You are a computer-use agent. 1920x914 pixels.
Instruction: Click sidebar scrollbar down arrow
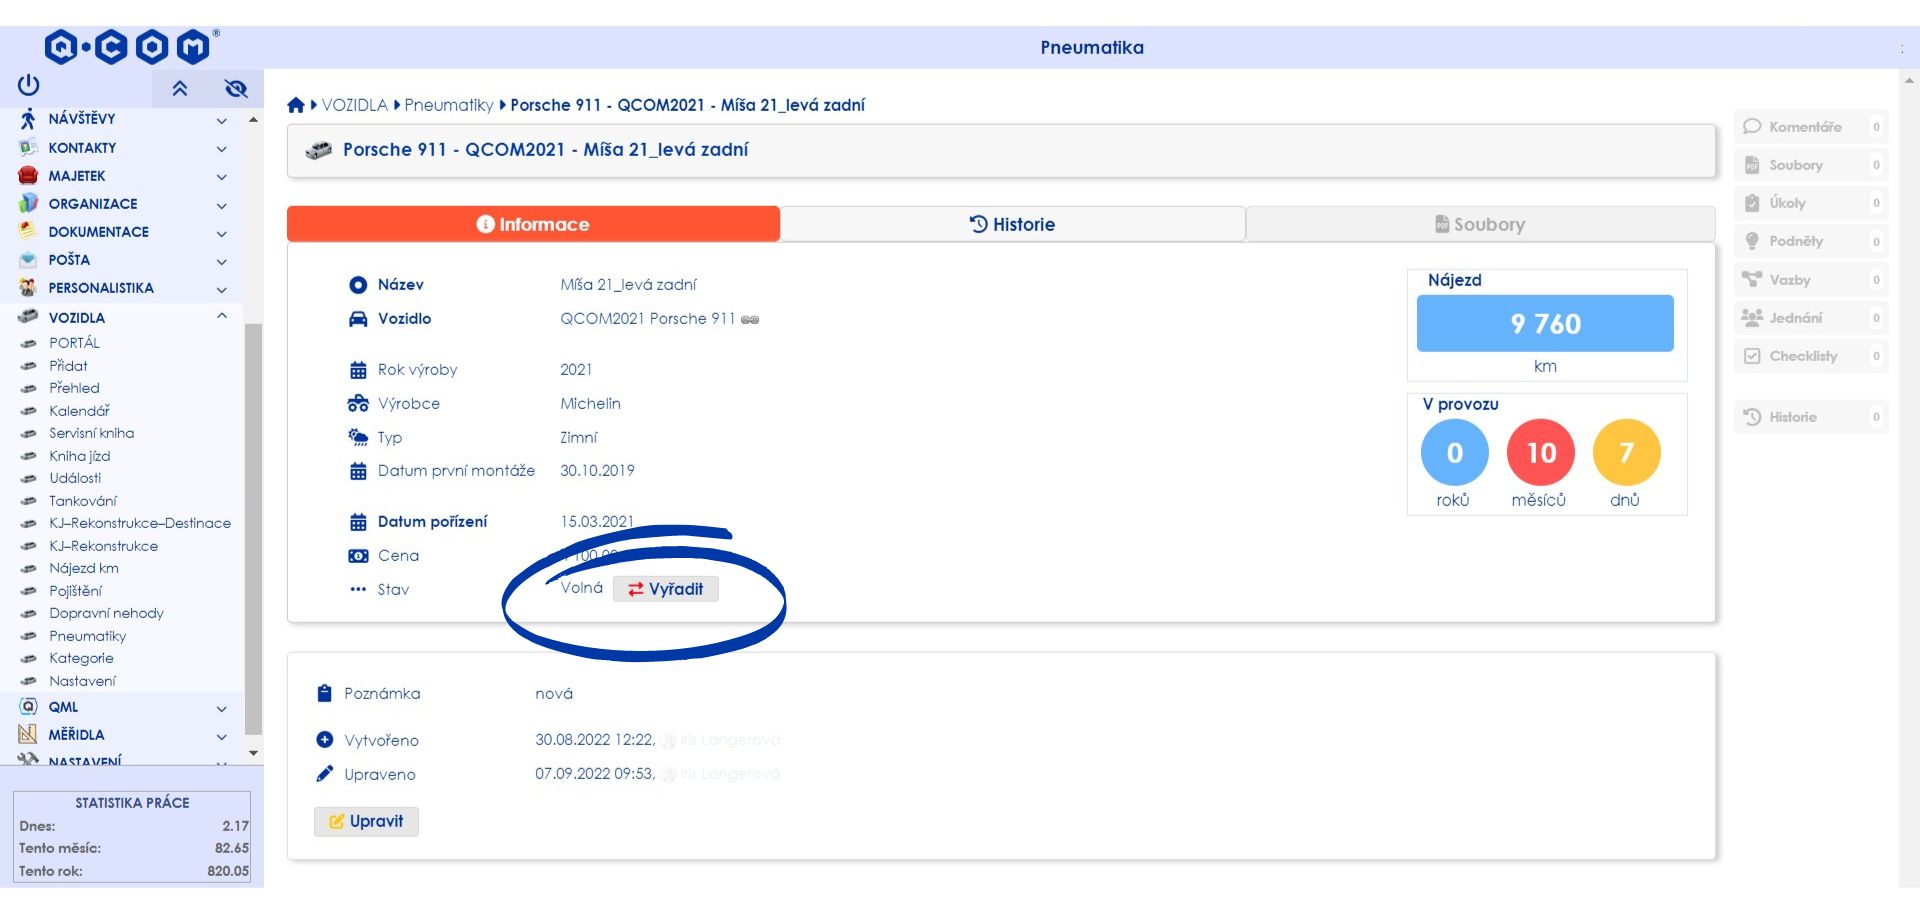pos(253,753)
